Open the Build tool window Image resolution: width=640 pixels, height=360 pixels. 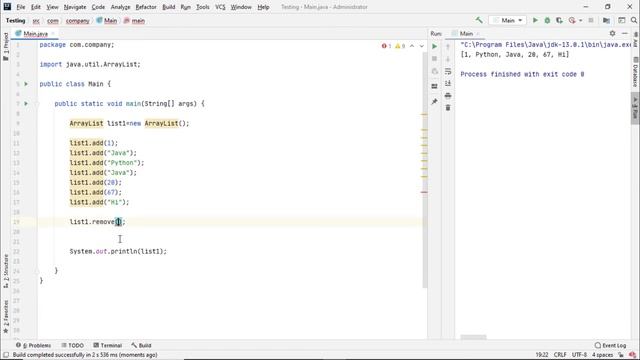pyautogui.click(x=141, y=345)
